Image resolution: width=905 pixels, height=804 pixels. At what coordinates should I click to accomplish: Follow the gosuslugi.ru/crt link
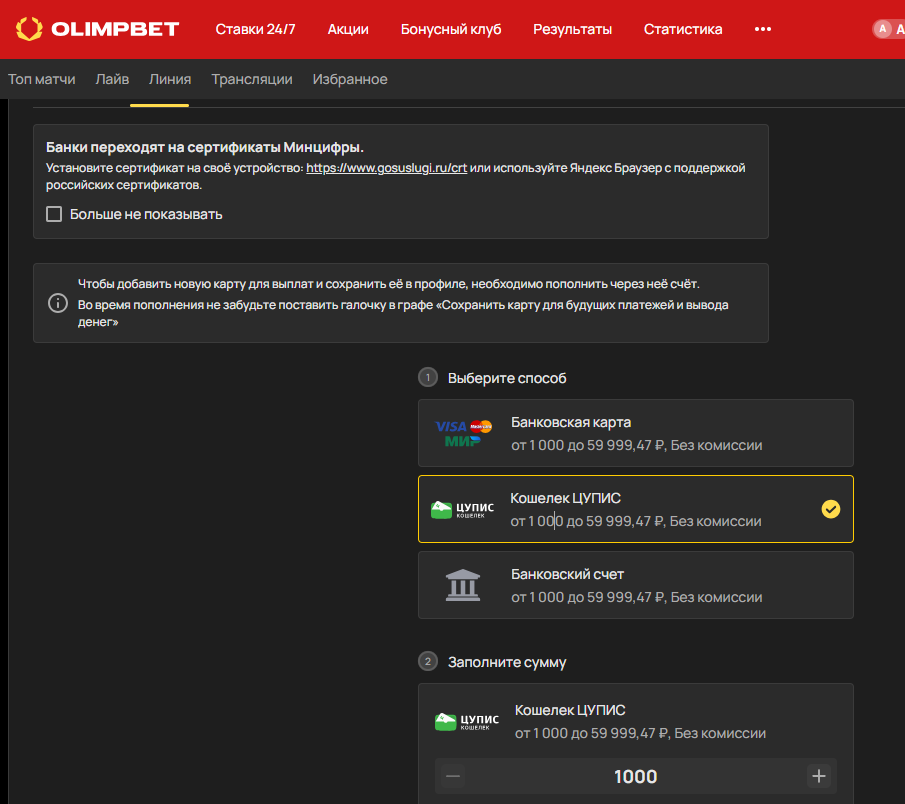click(x=386, y=168)
